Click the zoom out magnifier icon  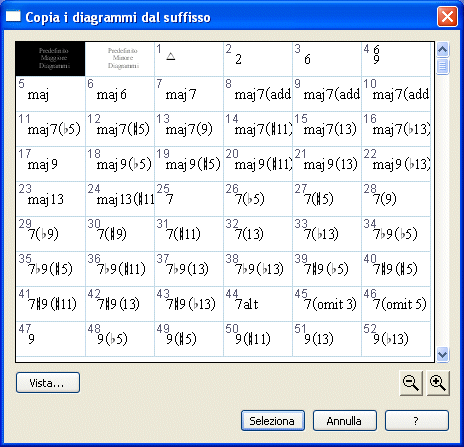411,383
